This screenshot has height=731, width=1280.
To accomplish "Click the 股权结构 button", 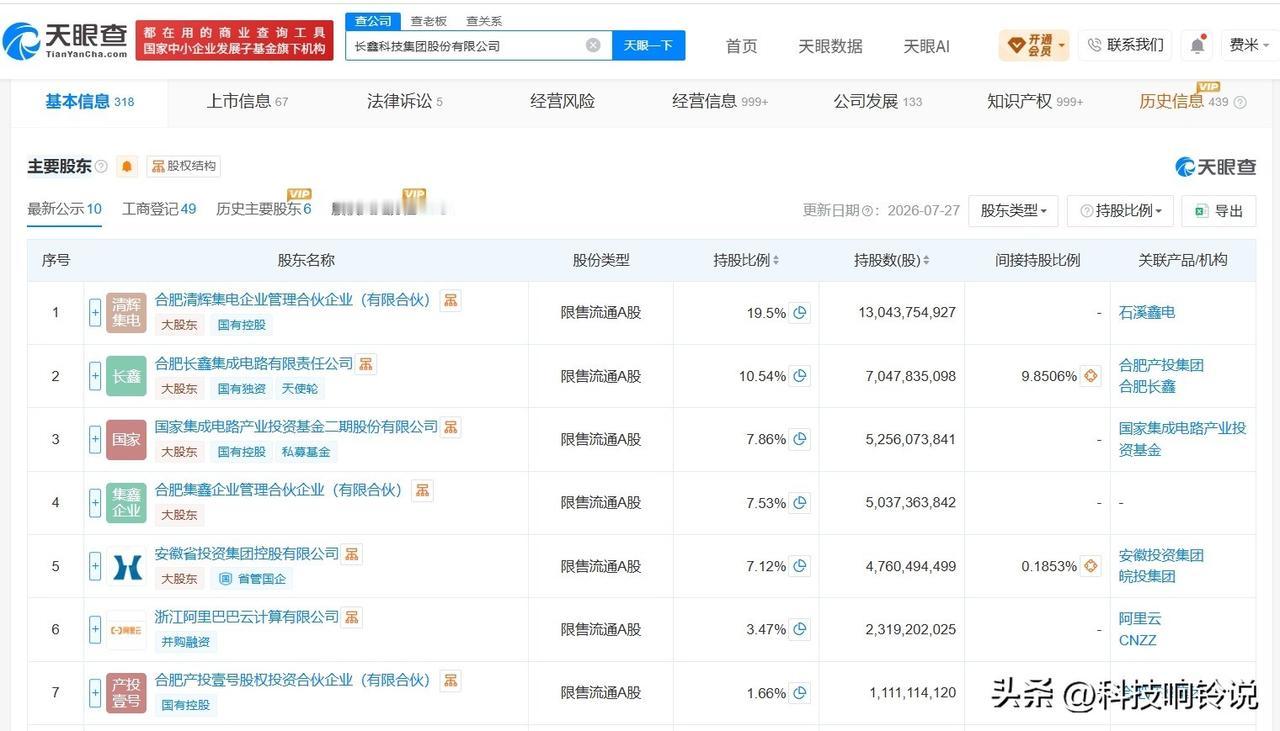I will pos(183,166).
